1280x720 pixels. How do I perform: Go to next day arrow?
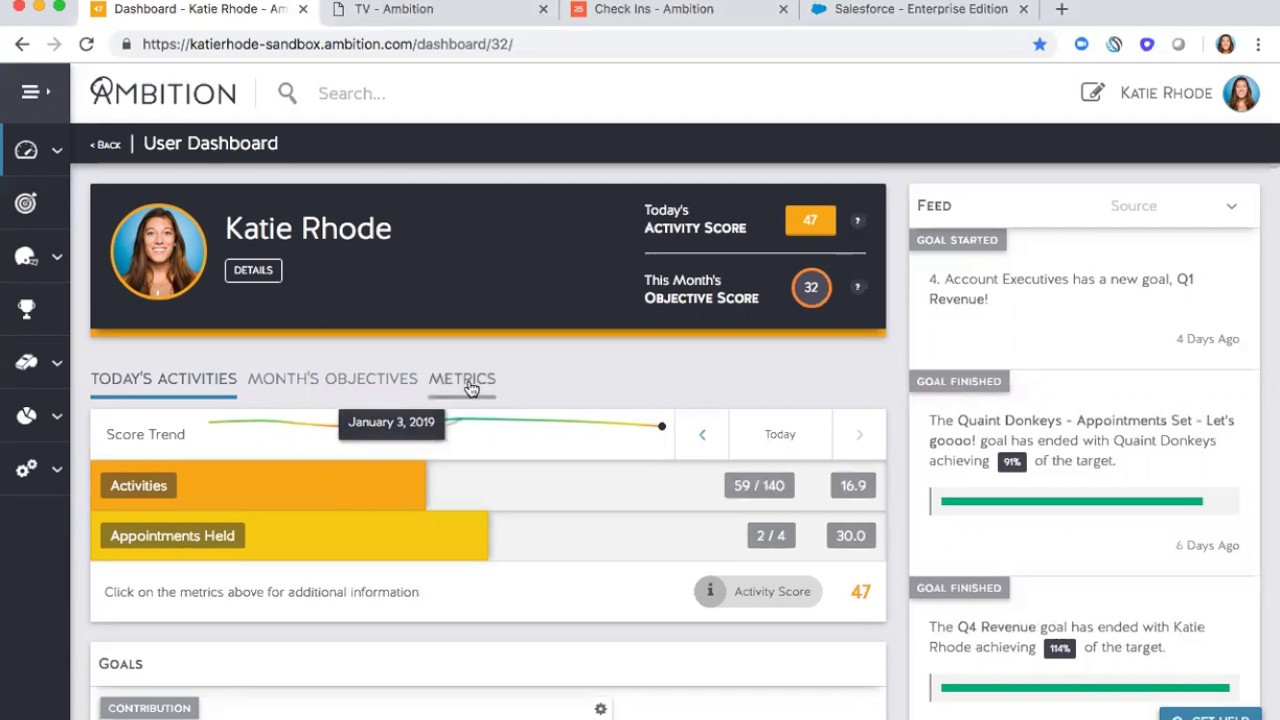coord(859,434)
